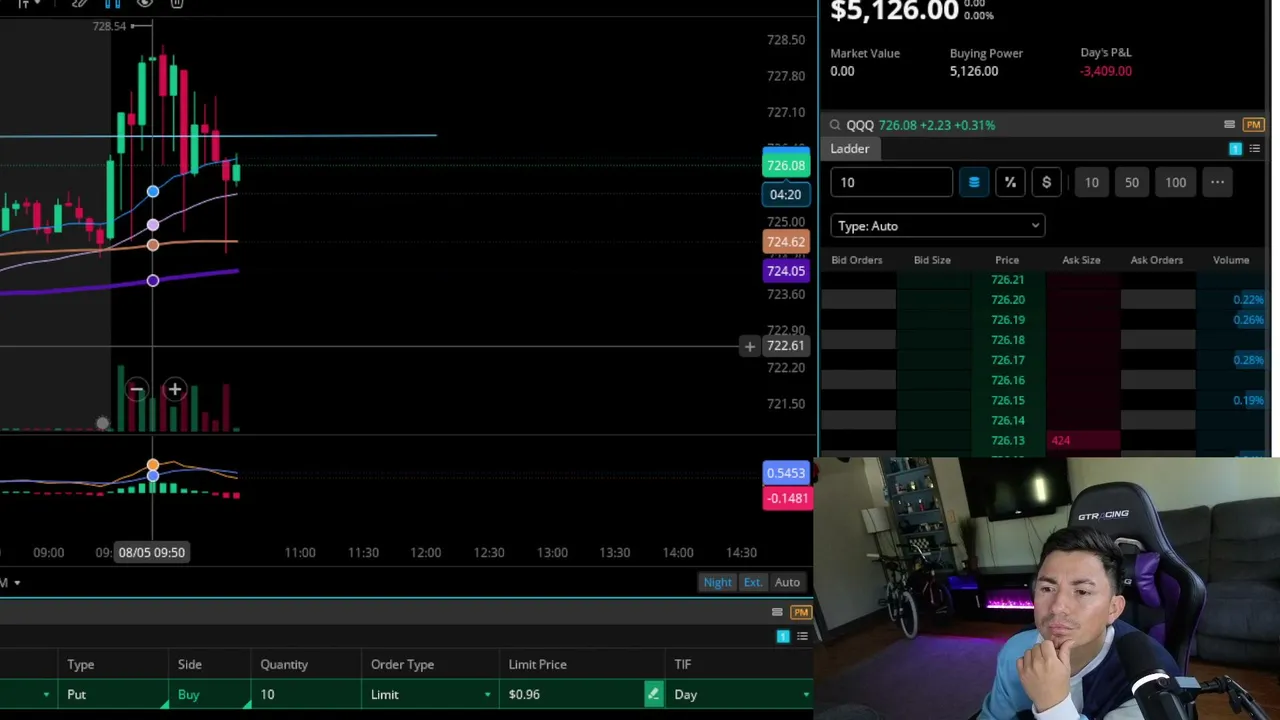1280x720 pixels.
Task: Click the Price column header in ladder
Action: pos(1007,260)
